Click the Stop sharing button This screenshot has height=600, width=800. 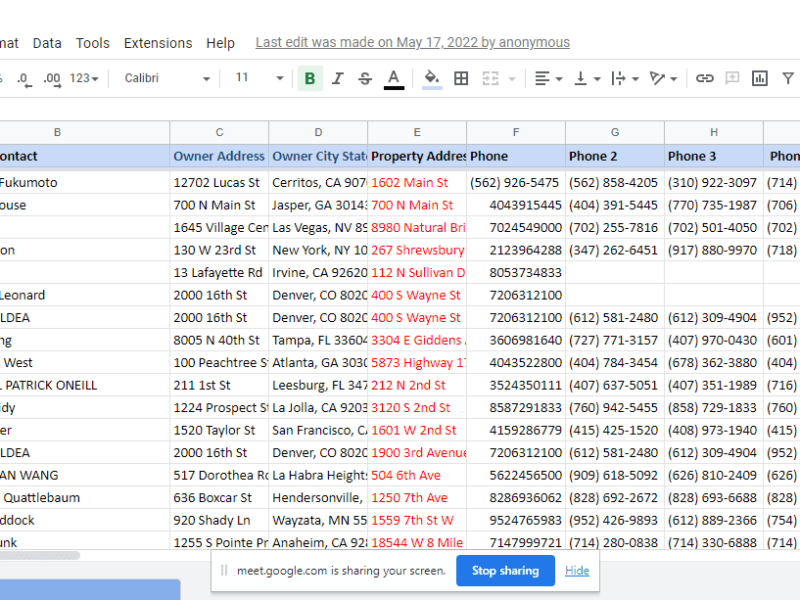[505, 571]
